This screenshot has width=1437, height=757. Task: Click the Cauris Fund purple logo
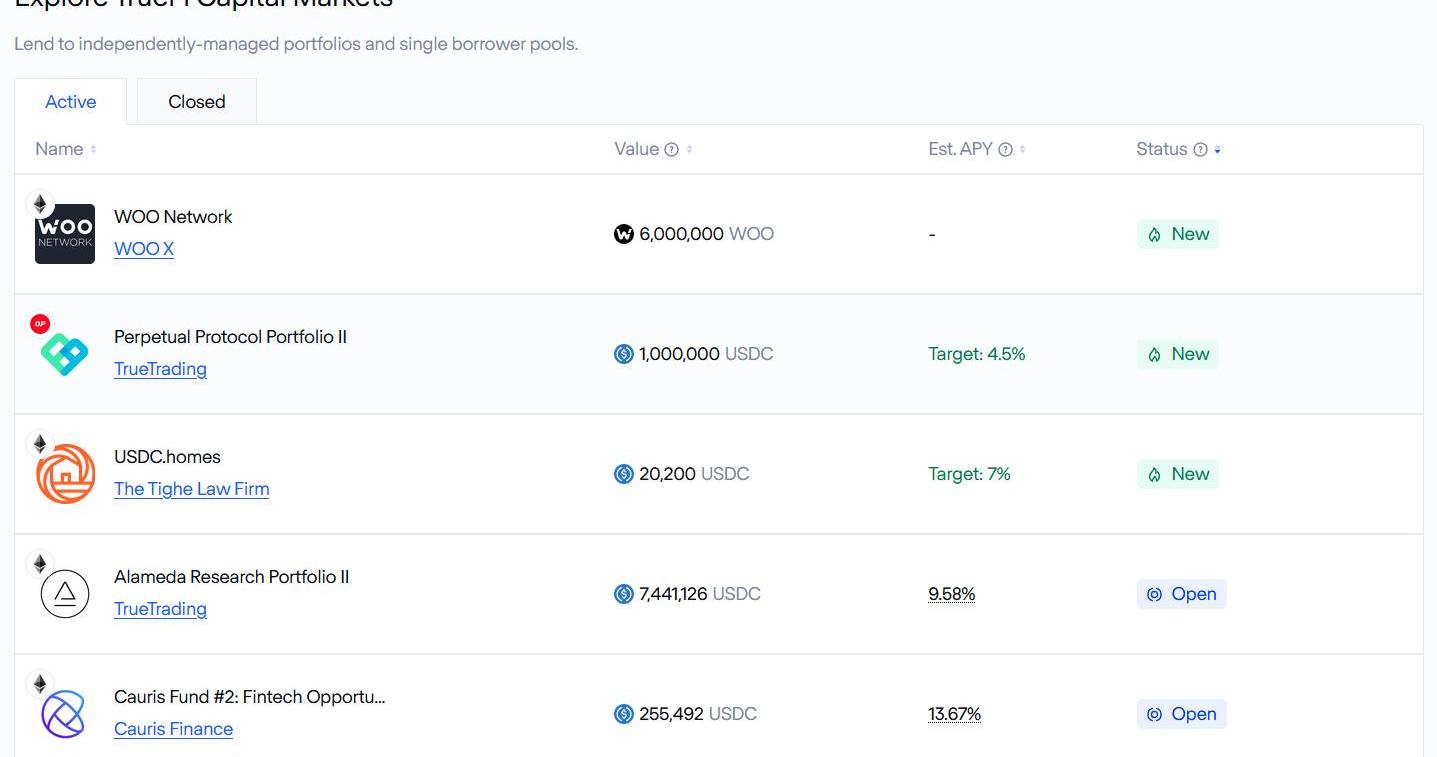[63, 714]
